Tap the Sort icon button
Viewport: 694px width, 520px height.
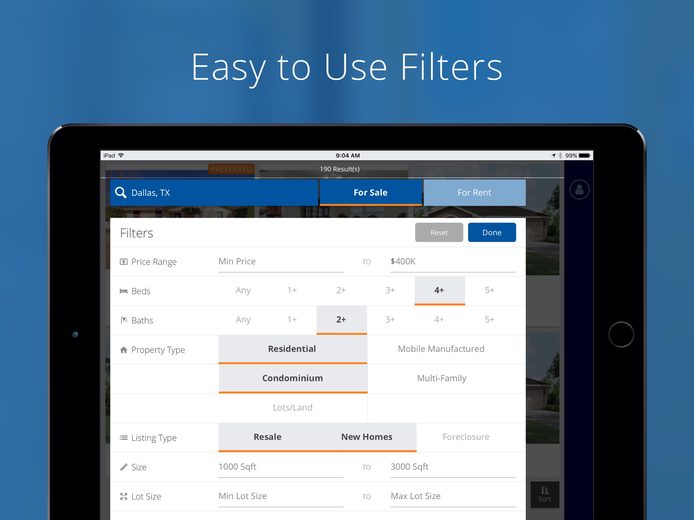[x=545, y=494]
